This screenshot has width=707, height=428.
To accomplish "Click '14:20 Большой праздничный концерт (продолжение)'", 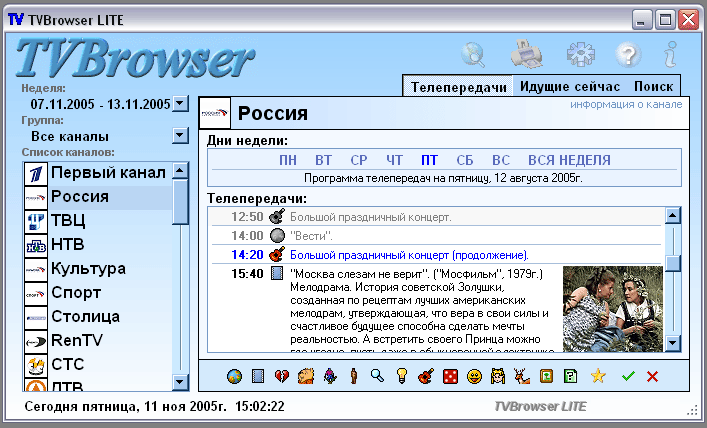I will click(x=436, y=254).
